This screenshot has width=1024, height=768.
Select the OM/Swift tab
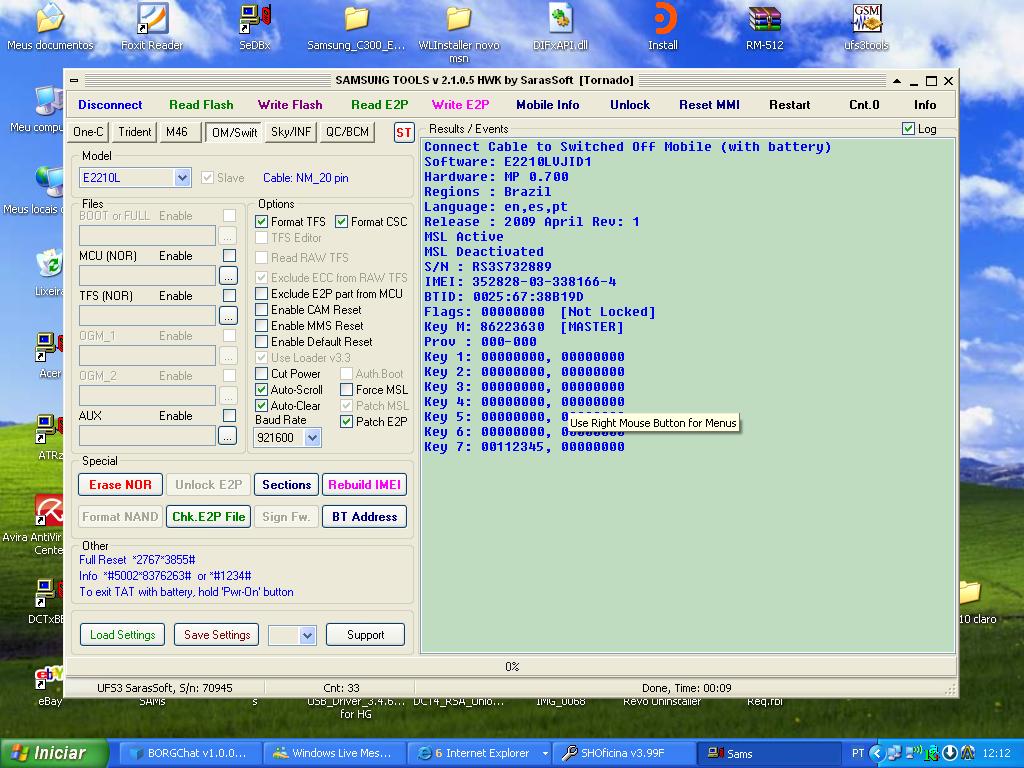234,133
